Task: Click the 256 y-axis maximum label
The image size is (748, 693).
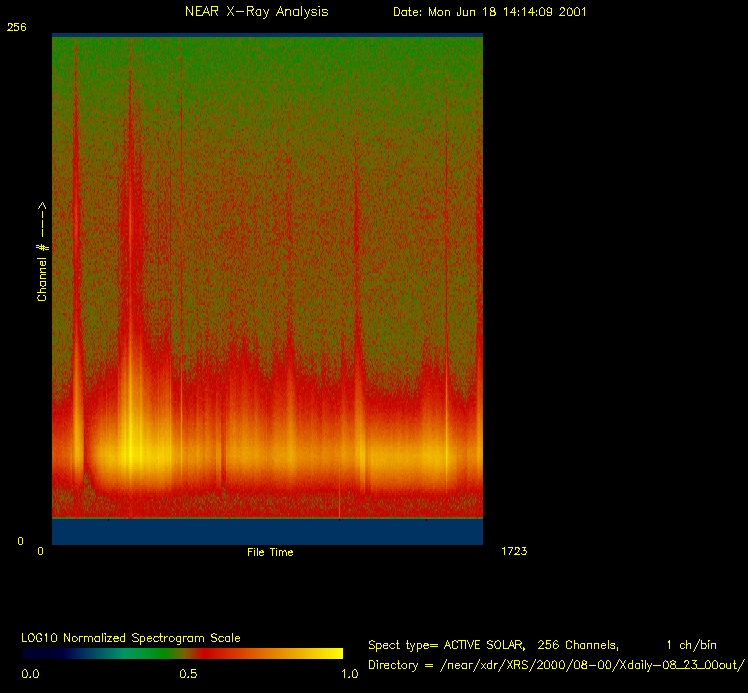Action: (16, 28)
